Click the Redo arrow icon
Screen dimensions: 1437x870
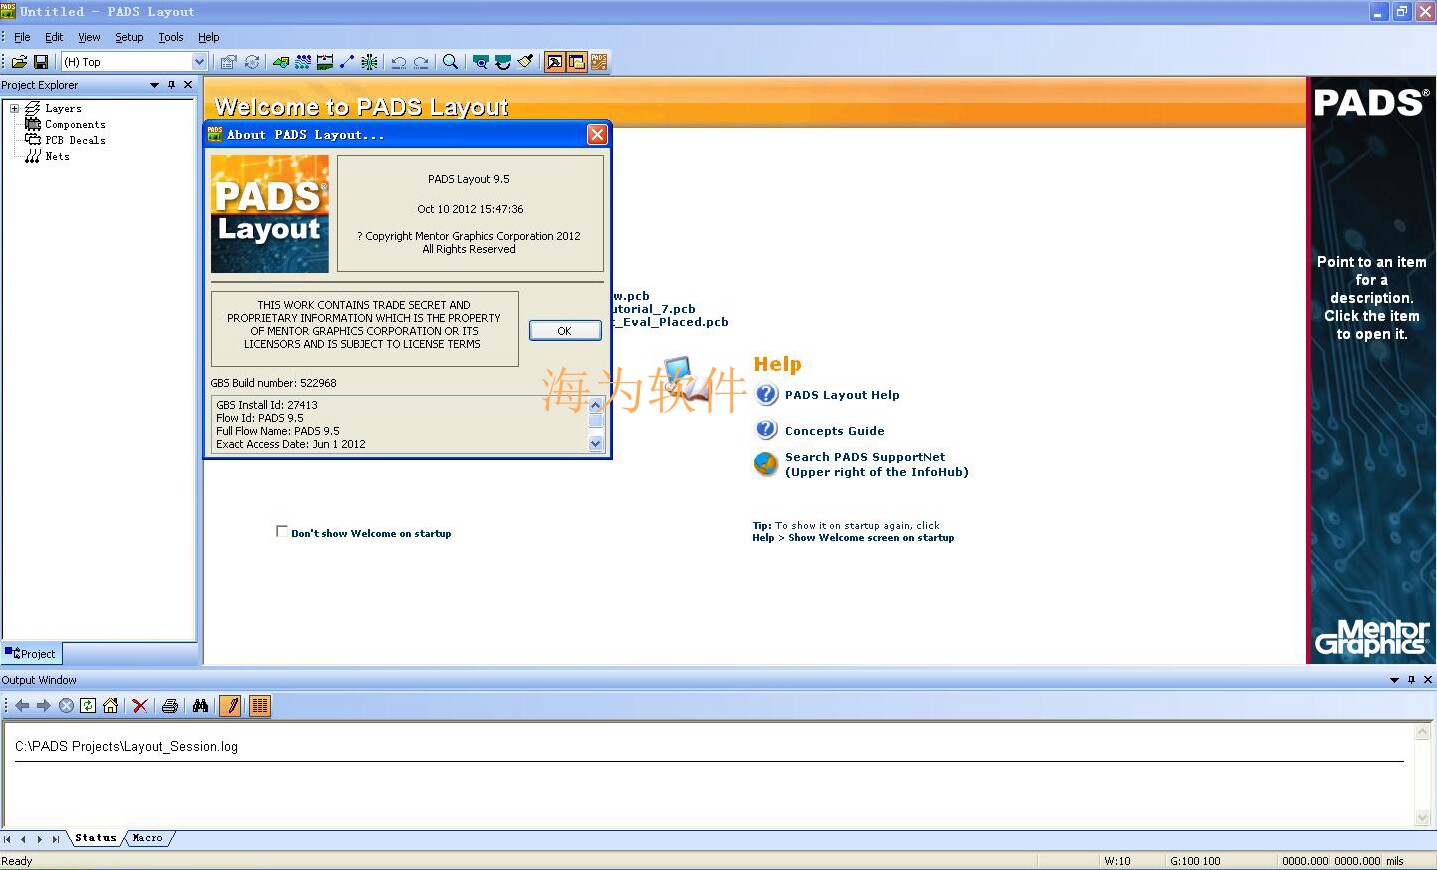(x=421, y=62)
